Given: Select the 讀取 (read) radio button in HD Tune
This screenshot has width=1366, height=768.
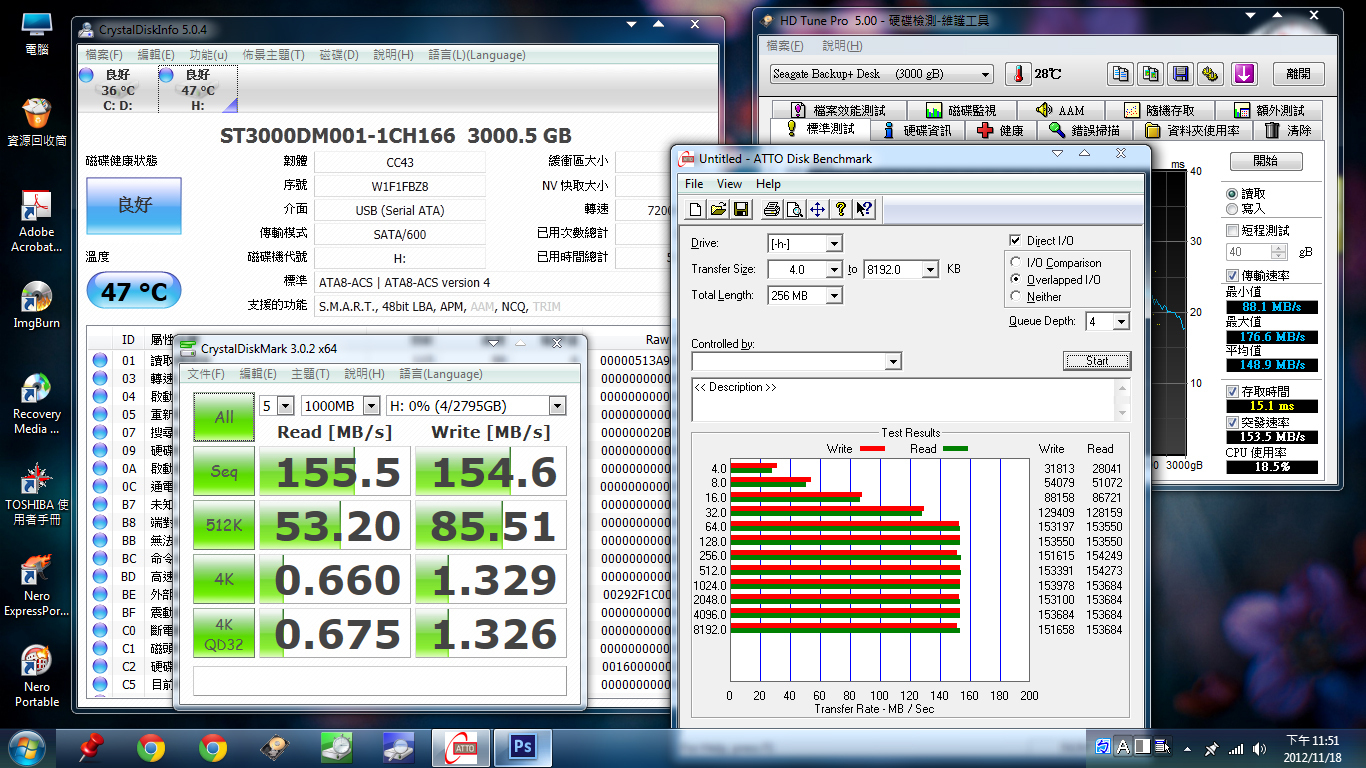Looking at the screenshot, I should 1231,193.
